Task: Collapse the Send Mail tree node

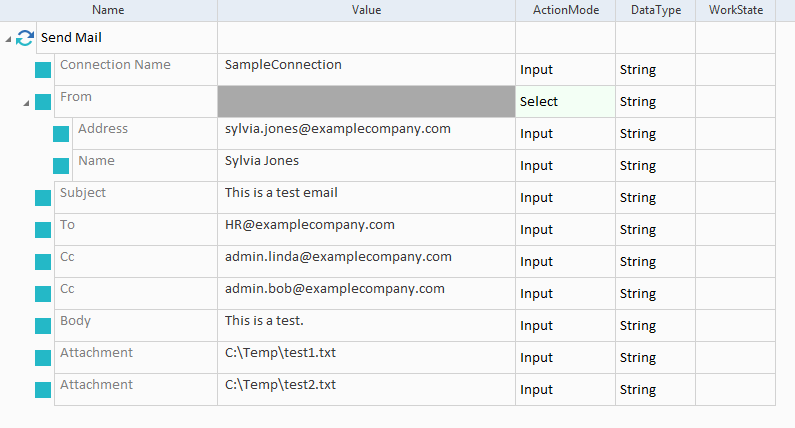Action: pyautogui.click(x=9, y=39)
